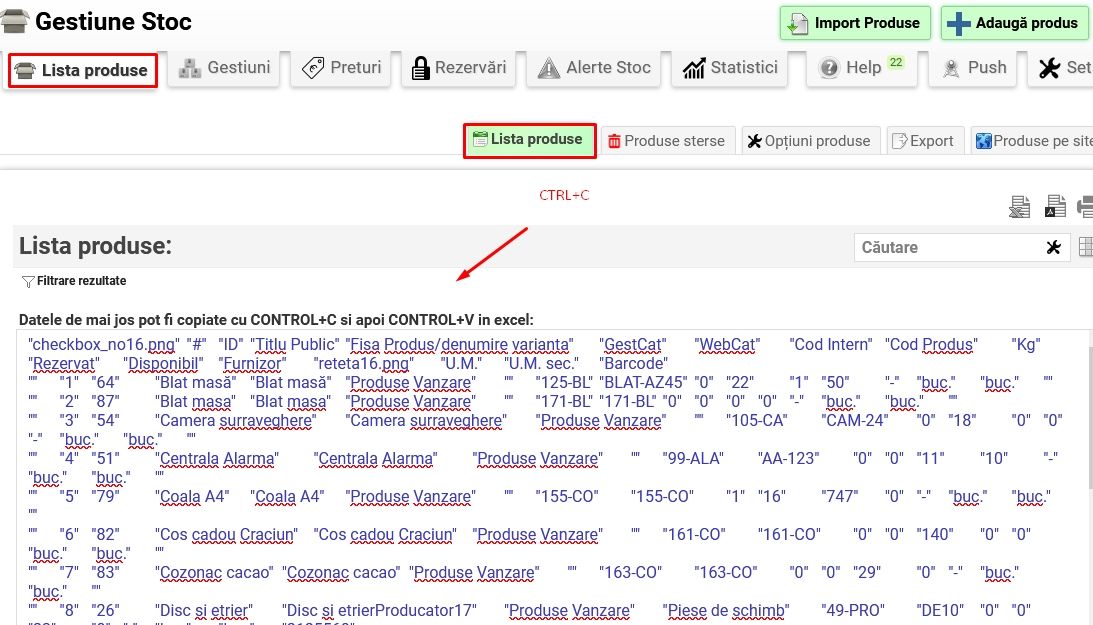Screen dimensions: 1093x625
Task: Click the Adaugă produs button
Action: coord(1016,23)
